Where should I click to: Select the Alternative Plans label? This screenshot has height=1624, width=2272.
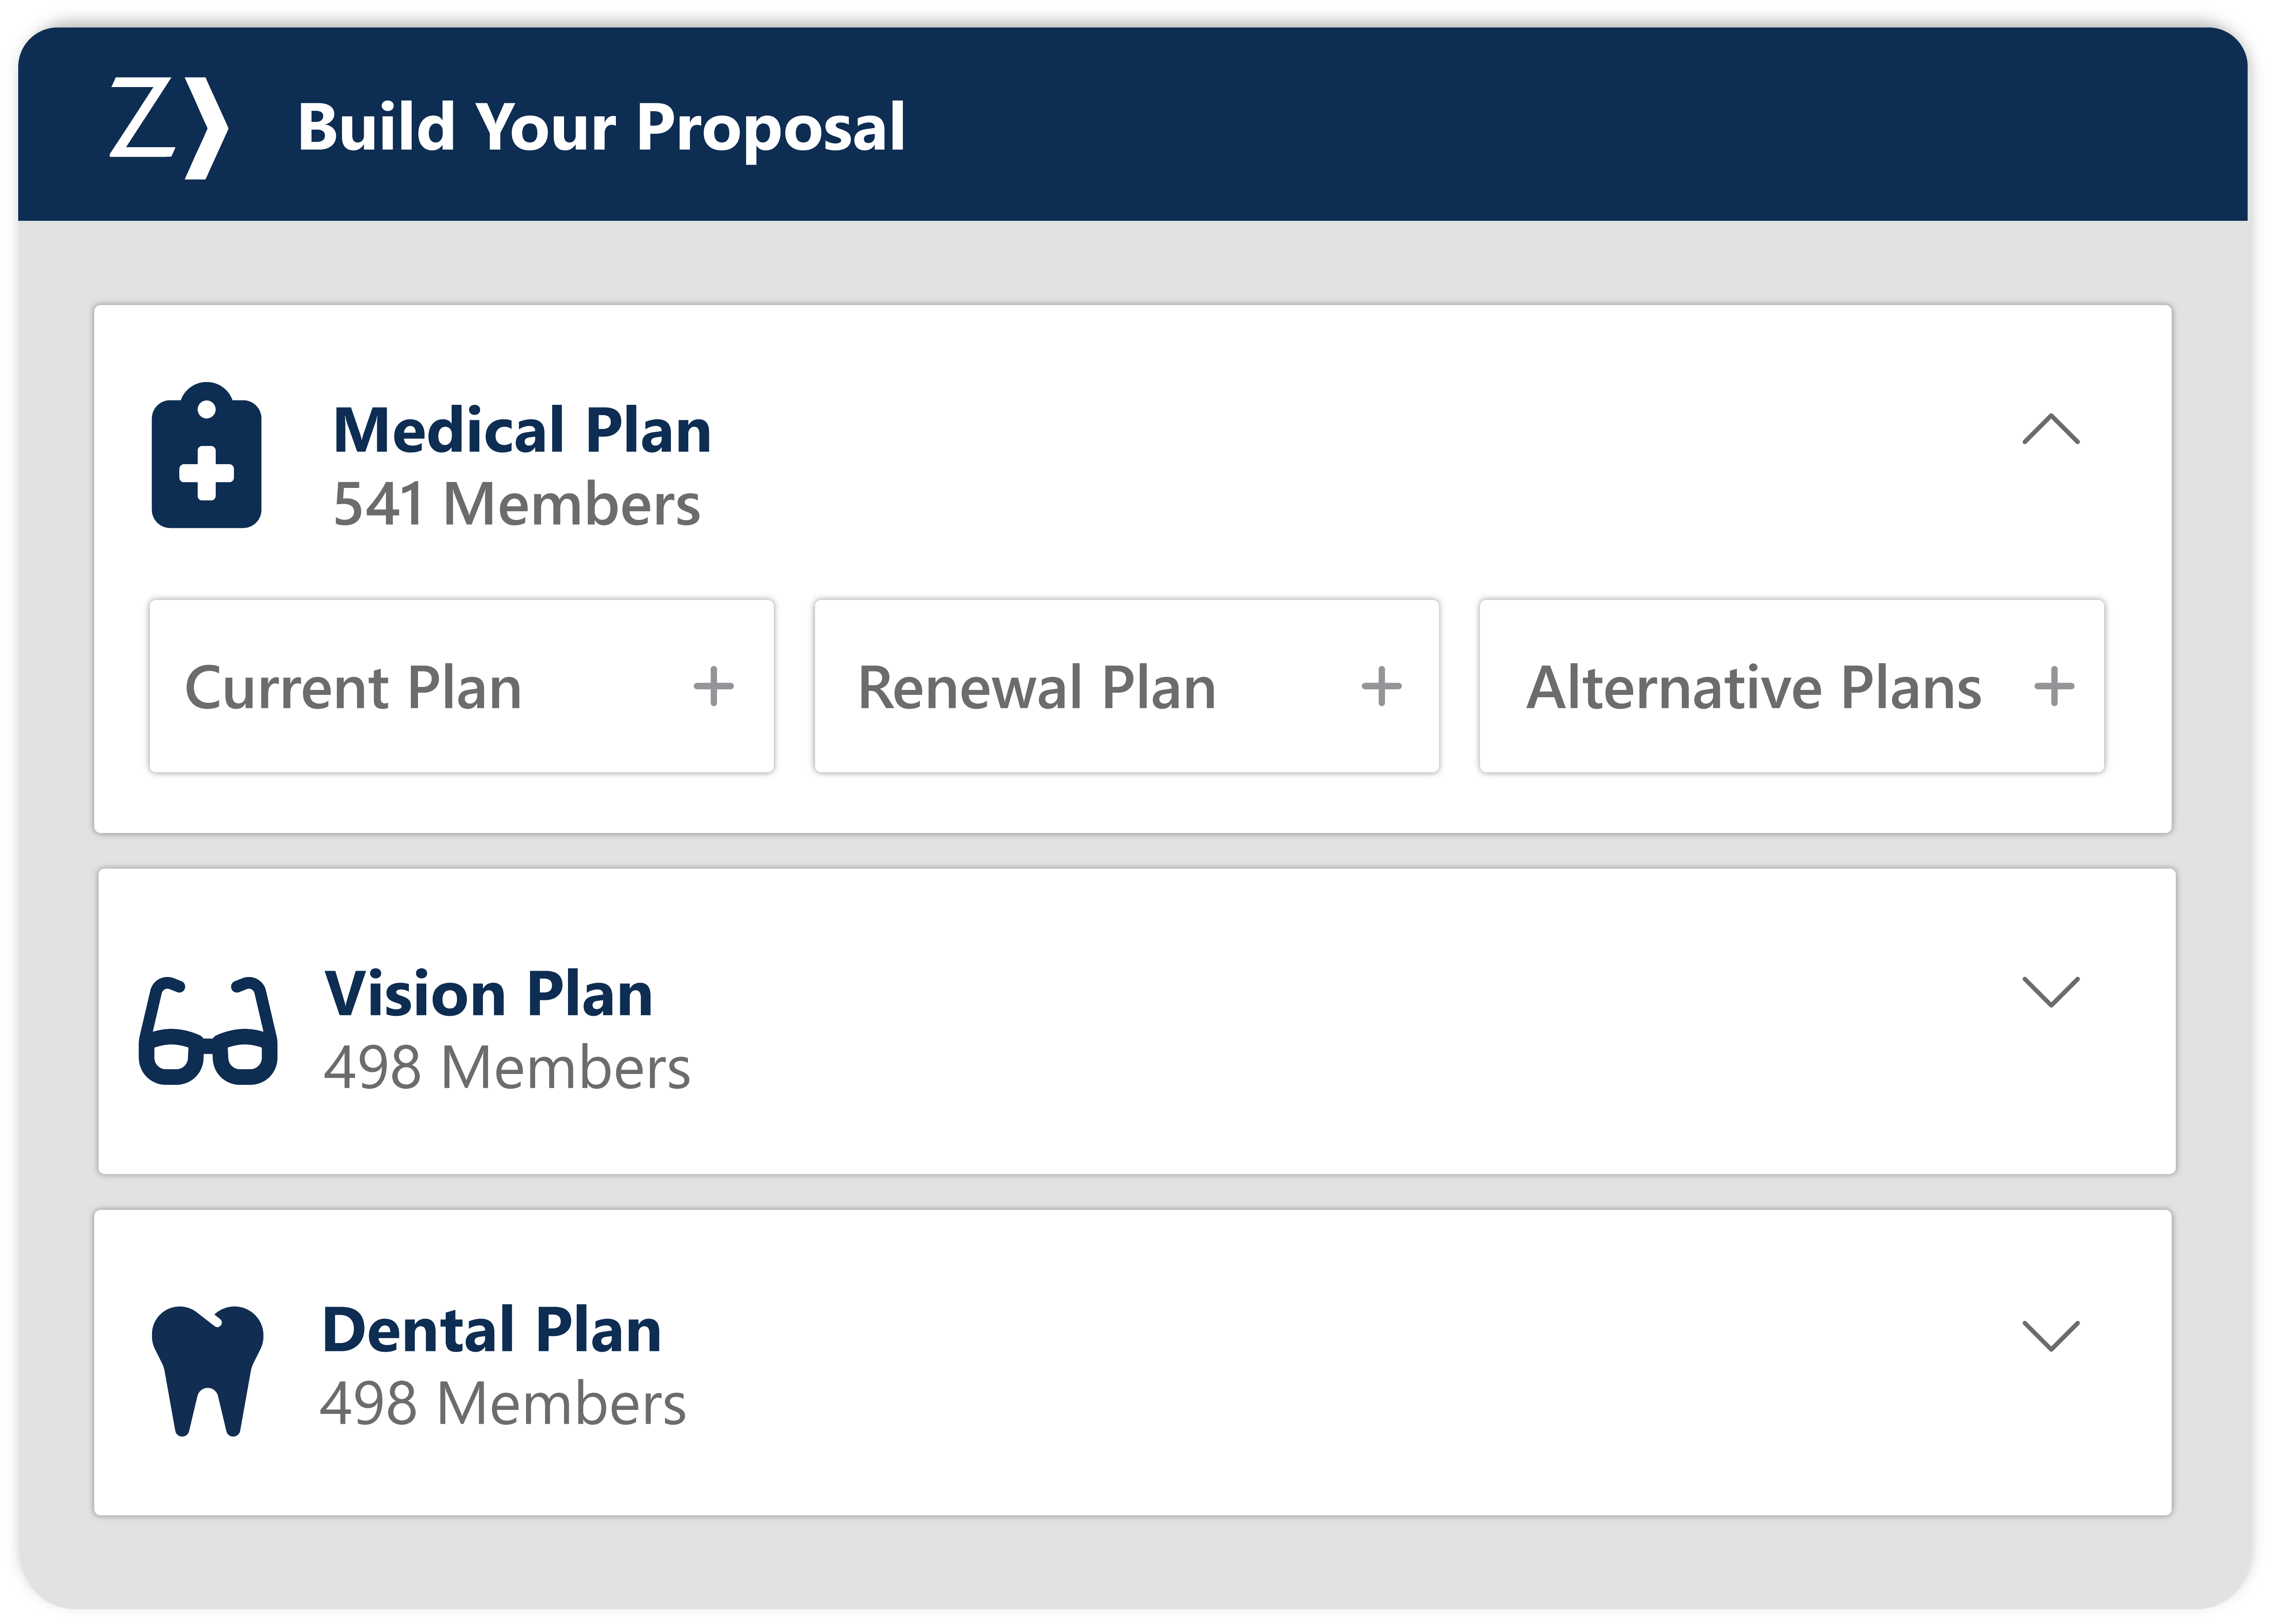tap(1754, 688)
